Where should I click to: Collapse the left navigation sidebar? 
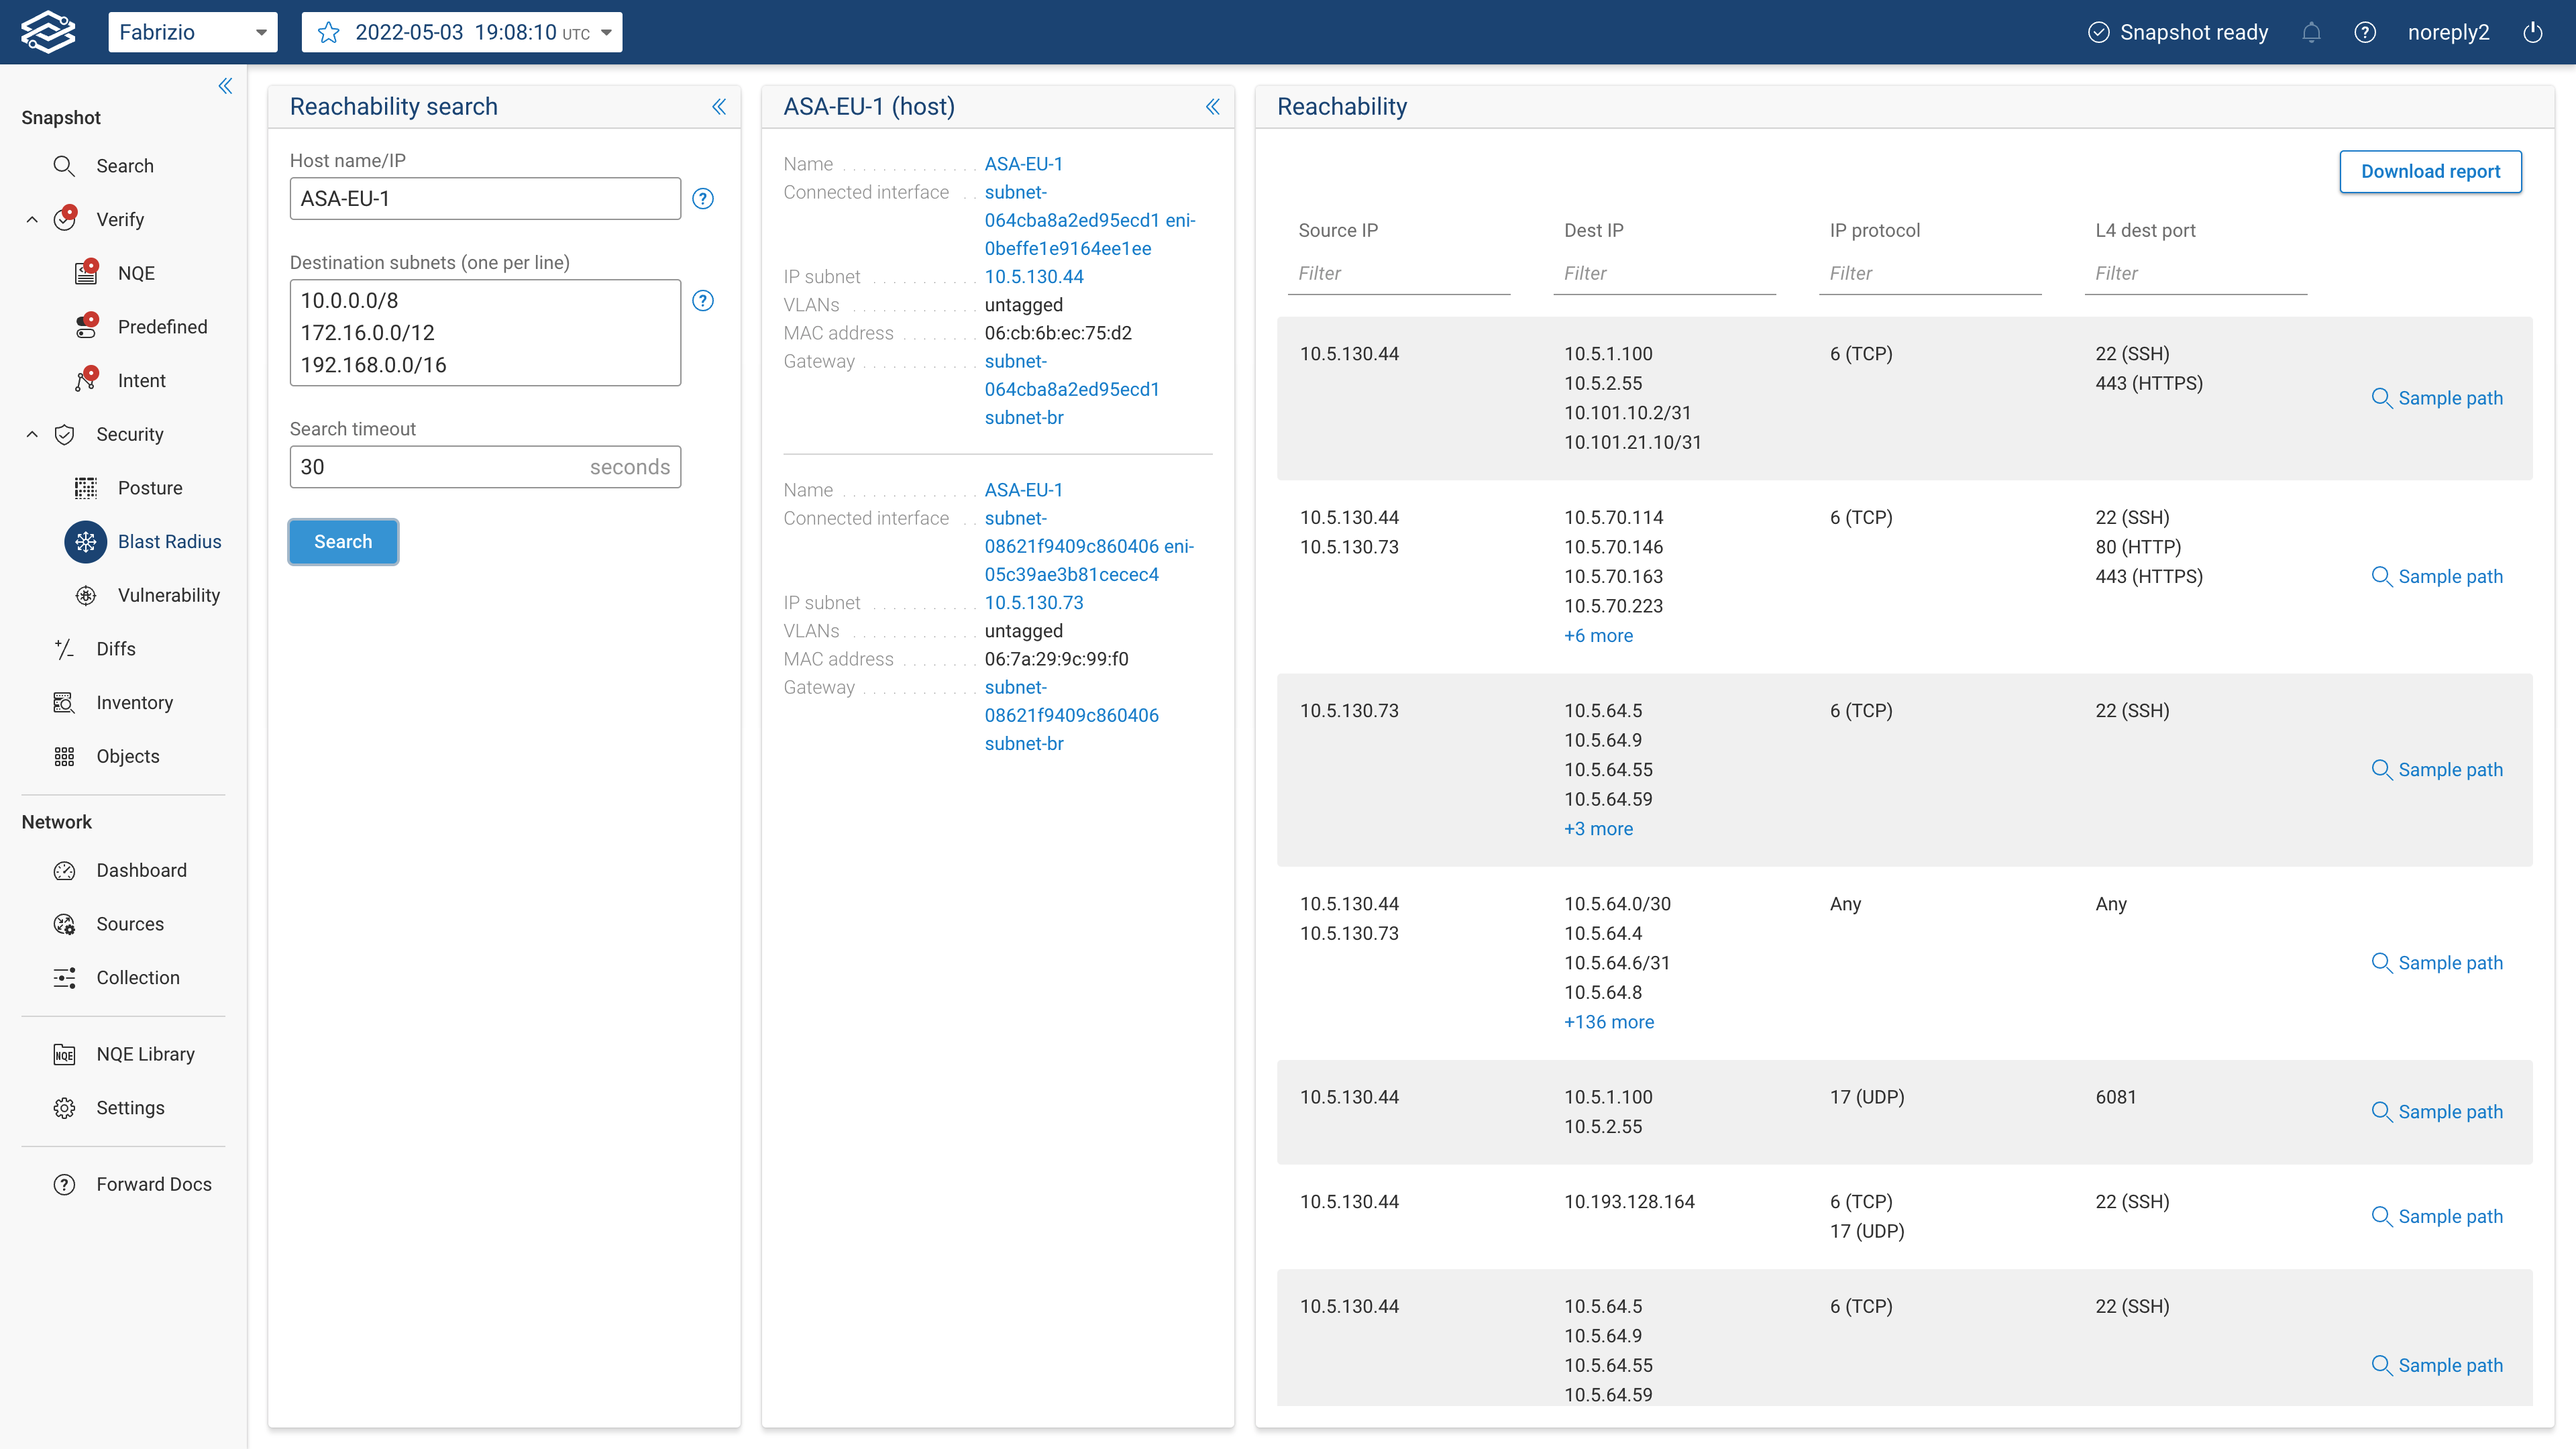click(225, 86)
